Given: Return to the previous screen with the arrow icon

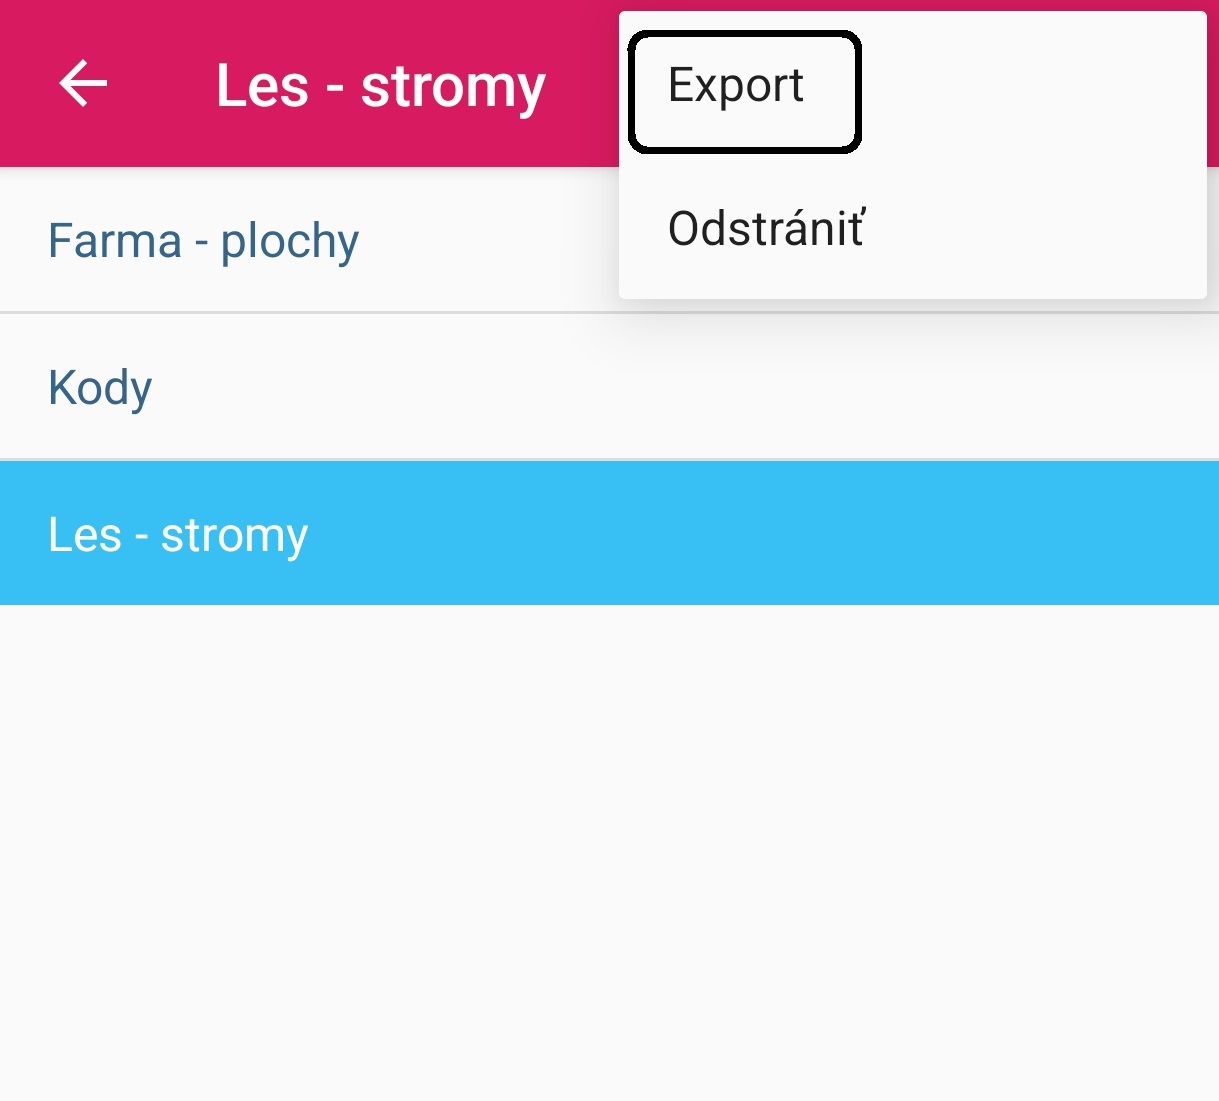Looking at the screenshot, I should point(83,83).
